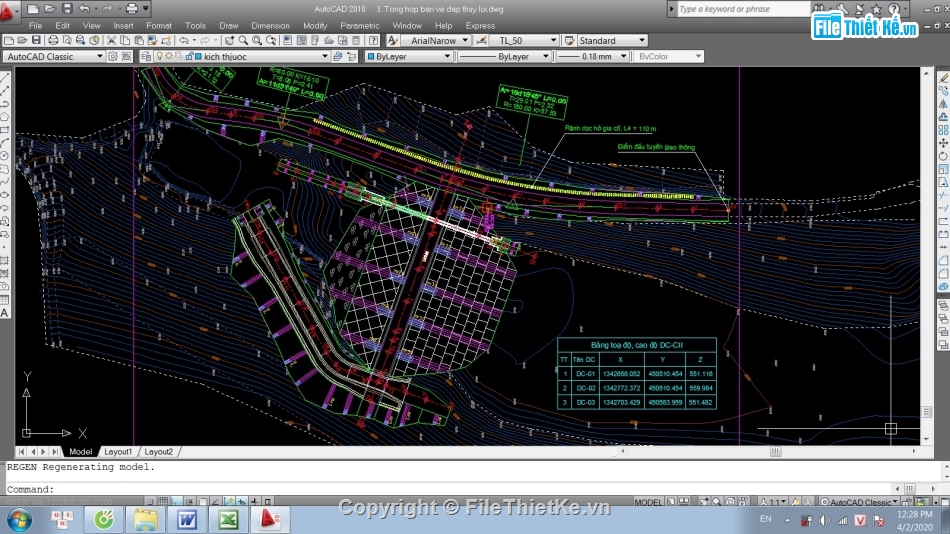The width and height of the screenshot is (950, 534).
Task: Toggle Lineweight display in status bar
Action: 254,502
